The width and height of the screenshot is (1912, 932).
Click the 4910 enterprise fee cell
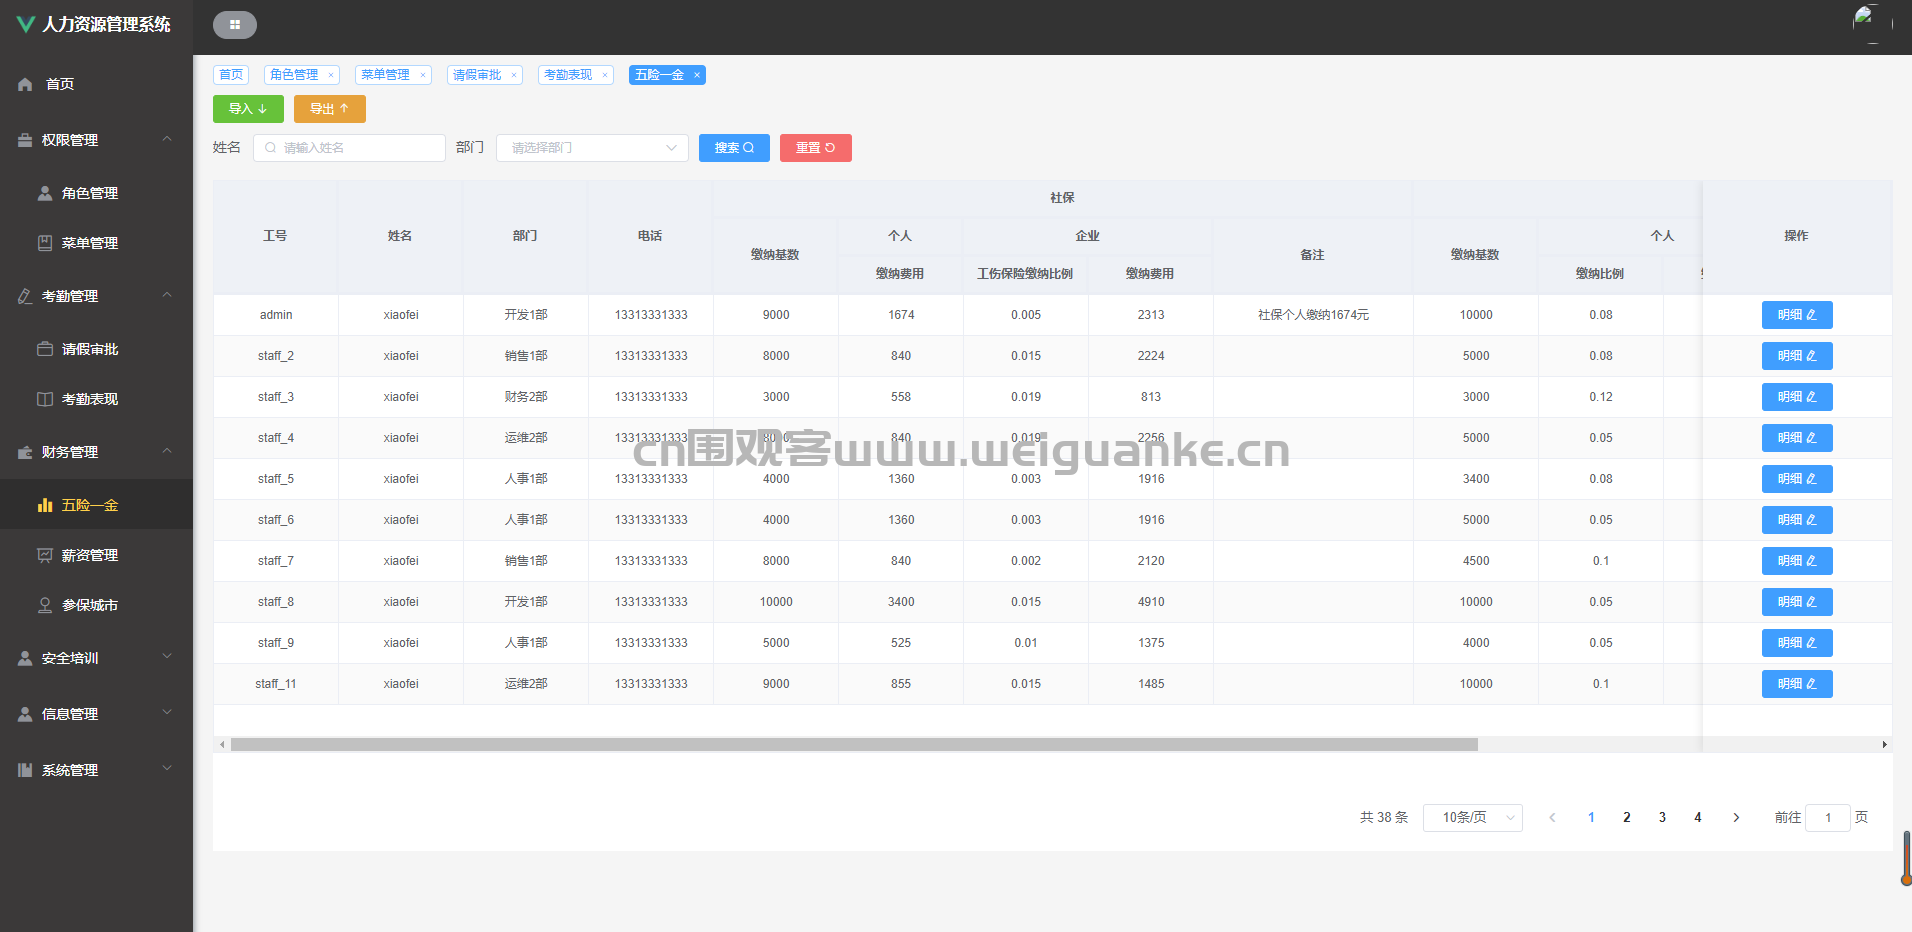(x=1151, y=602)
